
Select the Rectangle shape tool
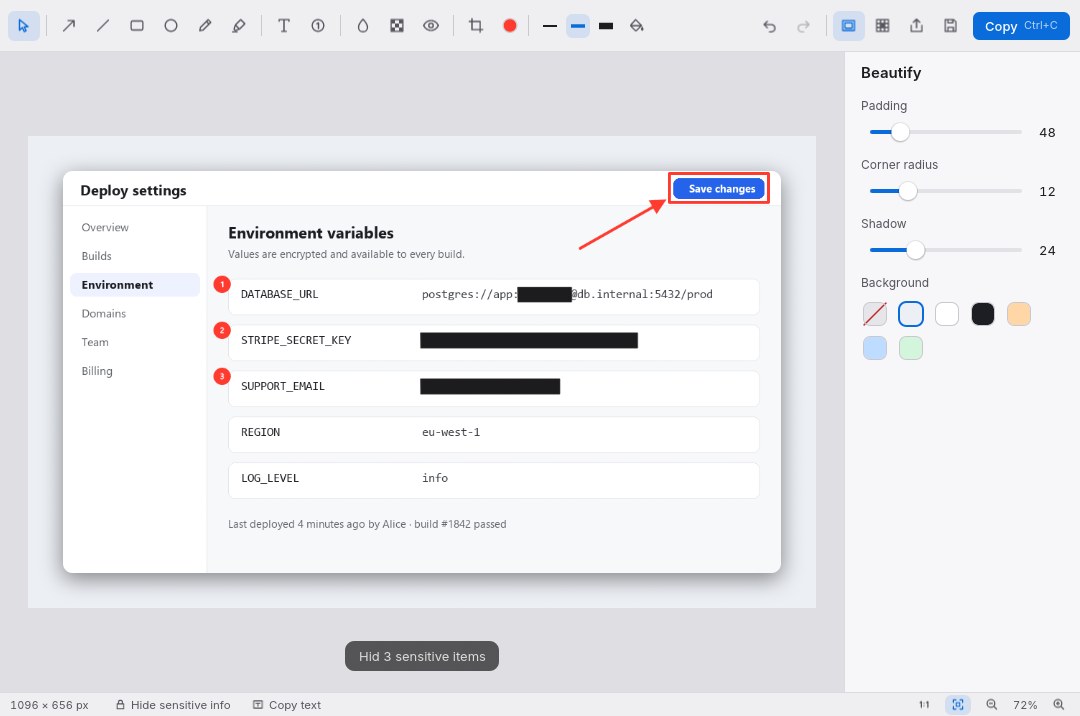(x=137, y=26)
